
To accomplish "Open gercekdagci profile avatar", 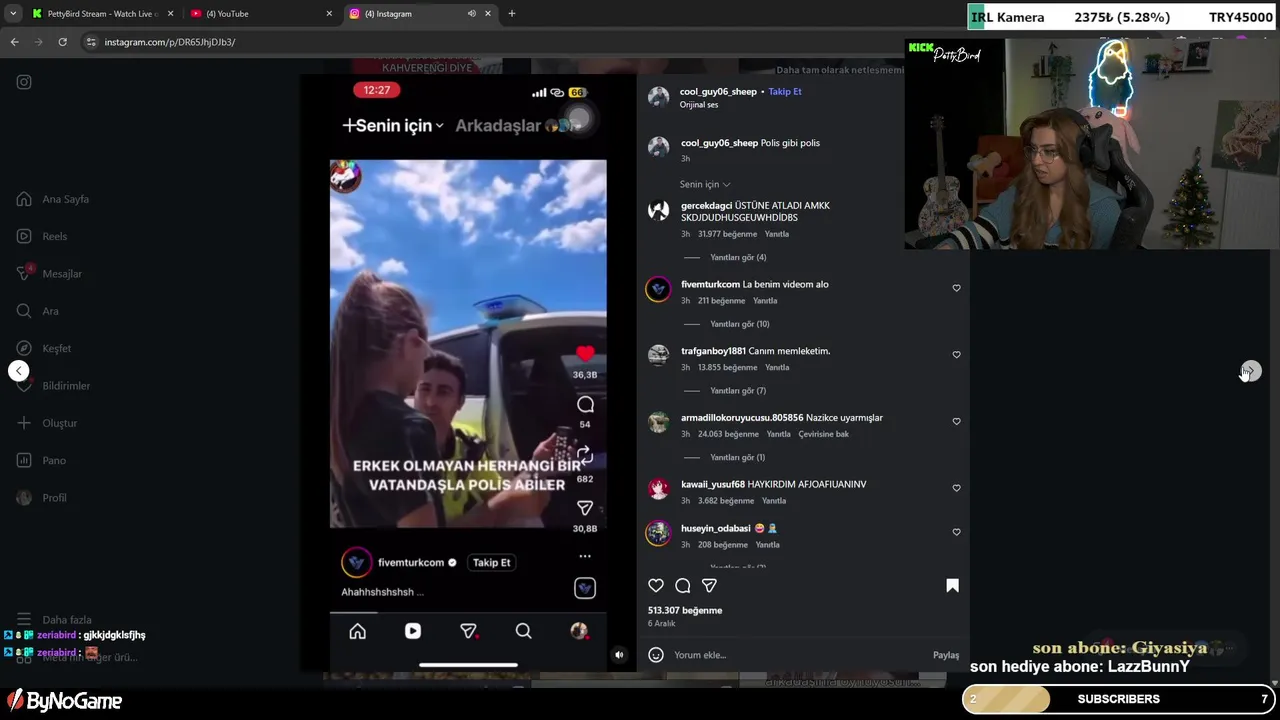I will point(658,211).
